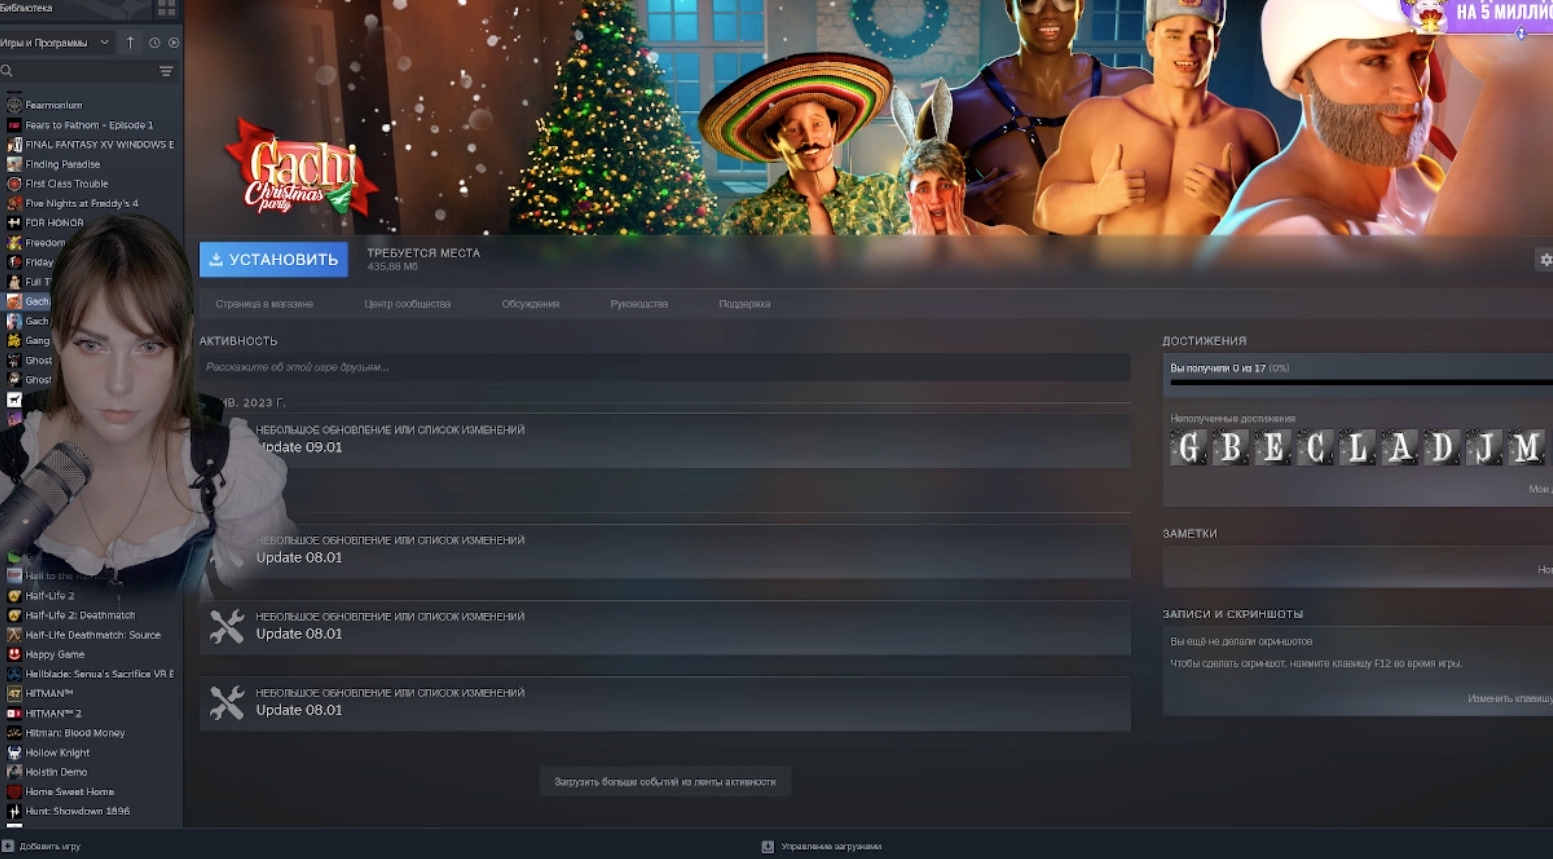Image resolution: width=1553 pixels, height=859 pixels.
Task: Open the 'C' locked achievement icon
Action: 1316,448
